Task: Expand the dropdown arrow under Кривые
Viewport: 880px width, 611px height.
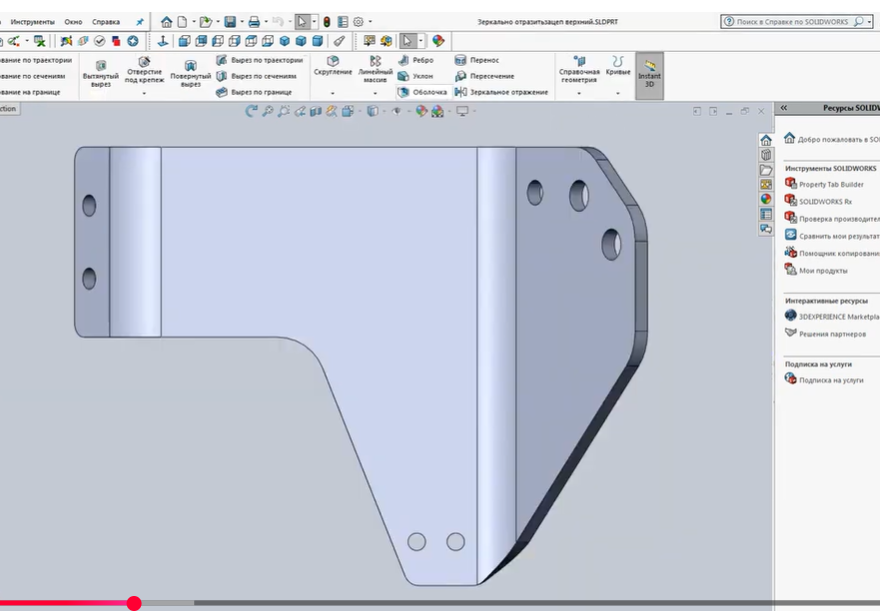Action: click(618, 93)
